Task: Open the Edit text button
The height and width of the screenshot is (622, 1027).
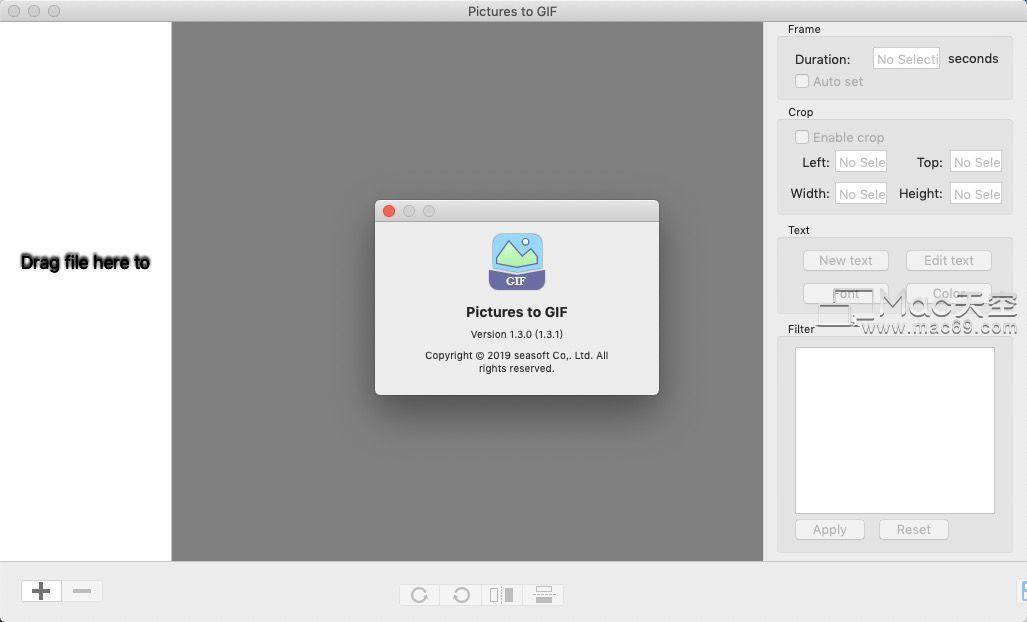Action: click(948, 261)
